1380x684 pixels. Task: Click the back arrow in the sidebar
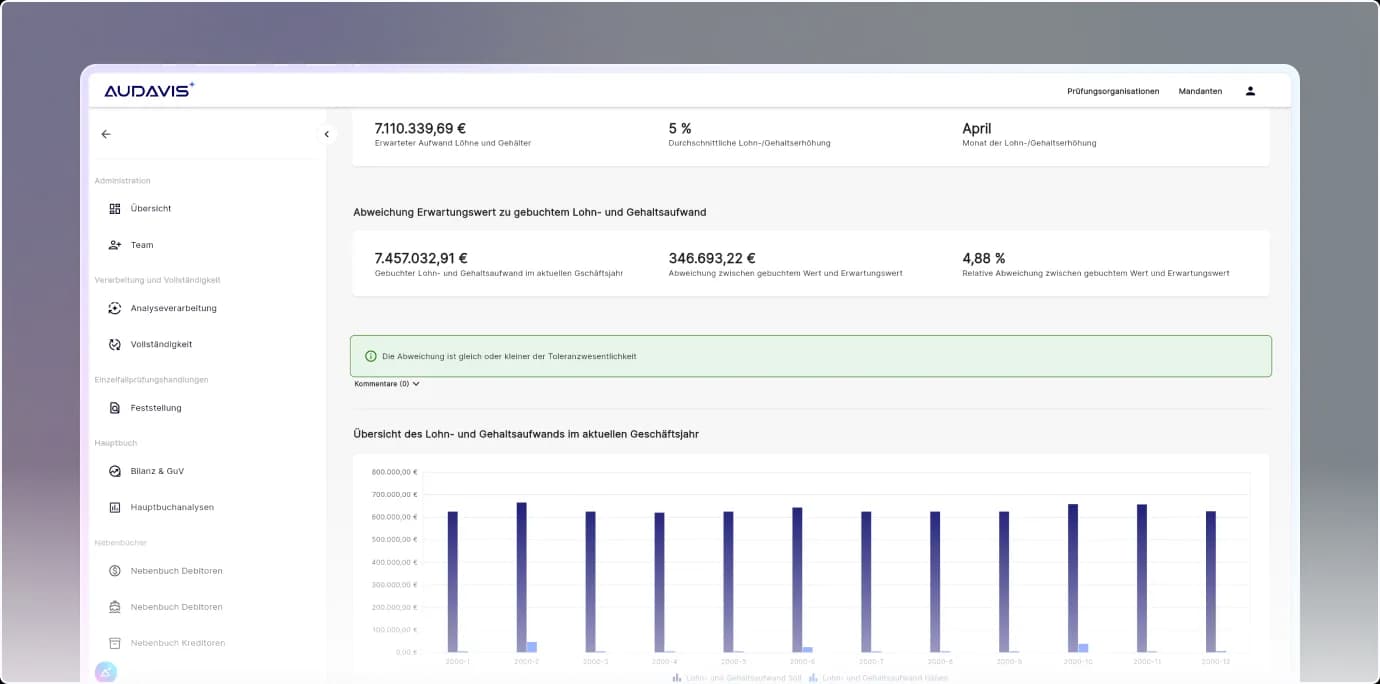[106, 134]
